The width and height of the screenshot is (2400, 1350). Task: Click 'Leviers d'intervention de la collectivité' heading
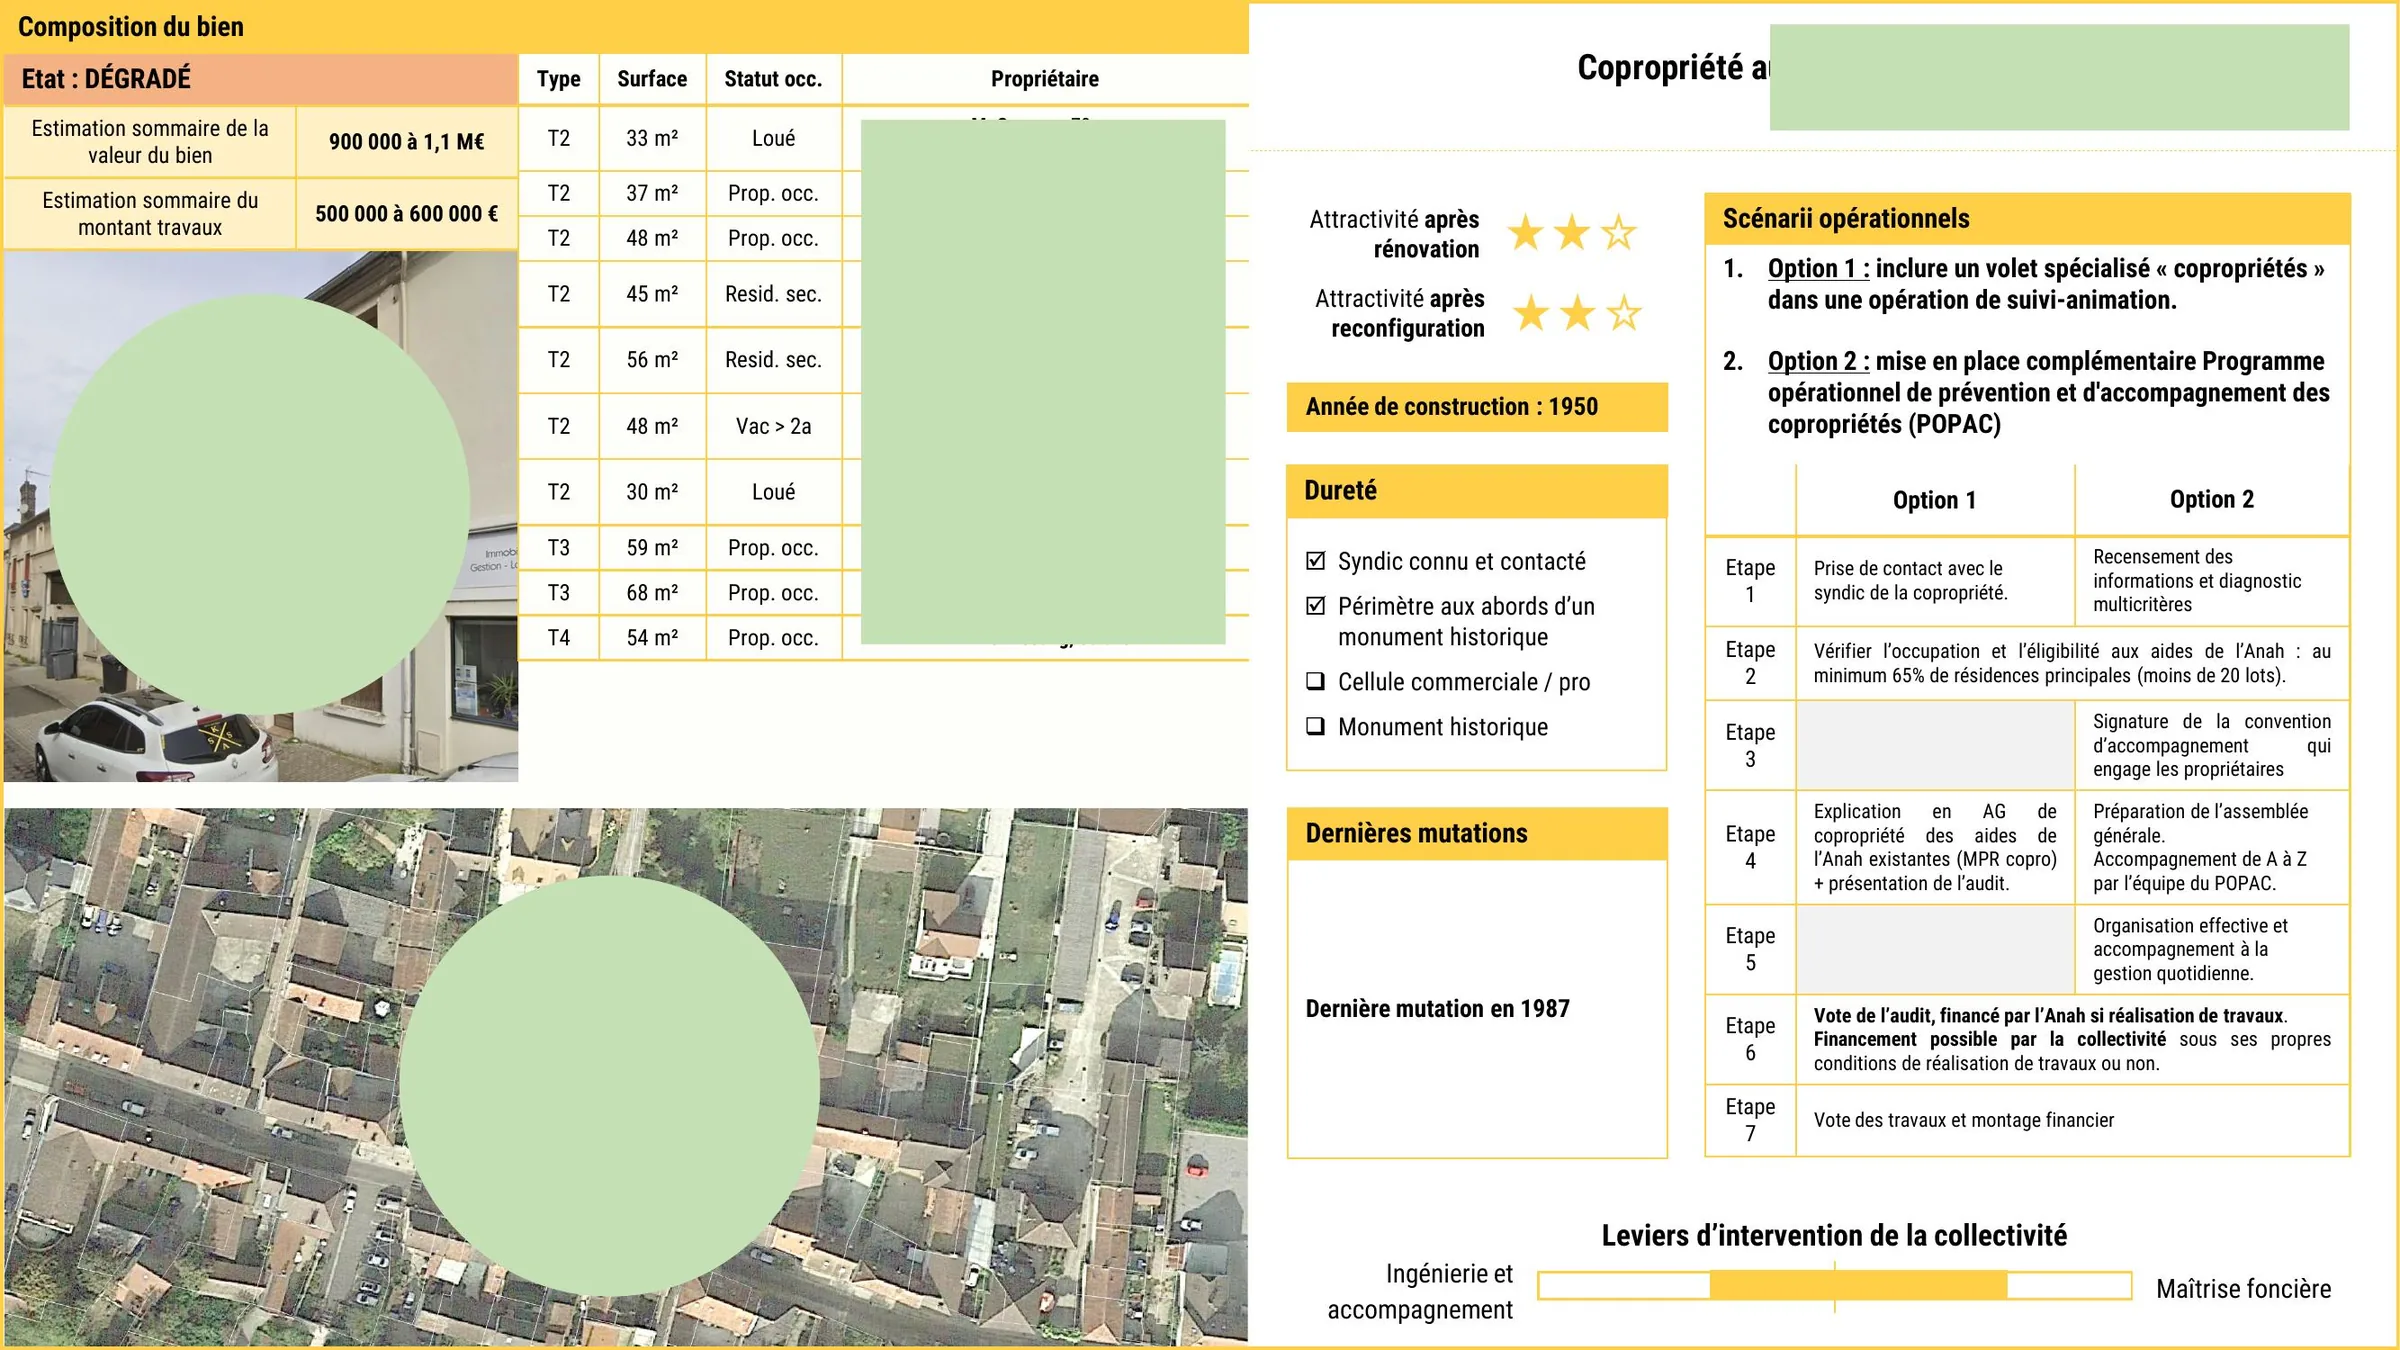click(x=1834, y=1236)
